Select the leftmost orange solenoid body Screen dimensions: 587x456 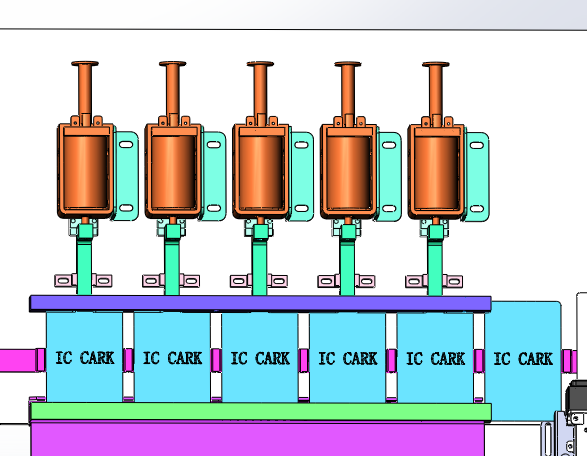(86, 171)
